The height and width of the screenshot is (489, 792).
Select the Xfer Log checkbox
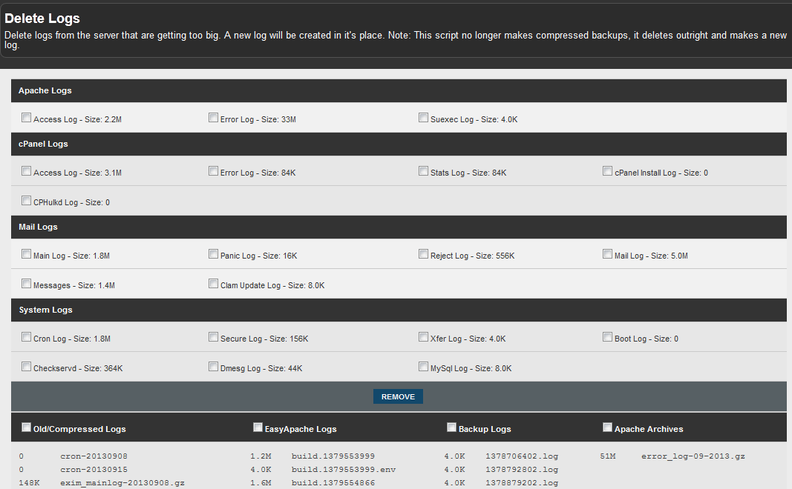point(424,337)
